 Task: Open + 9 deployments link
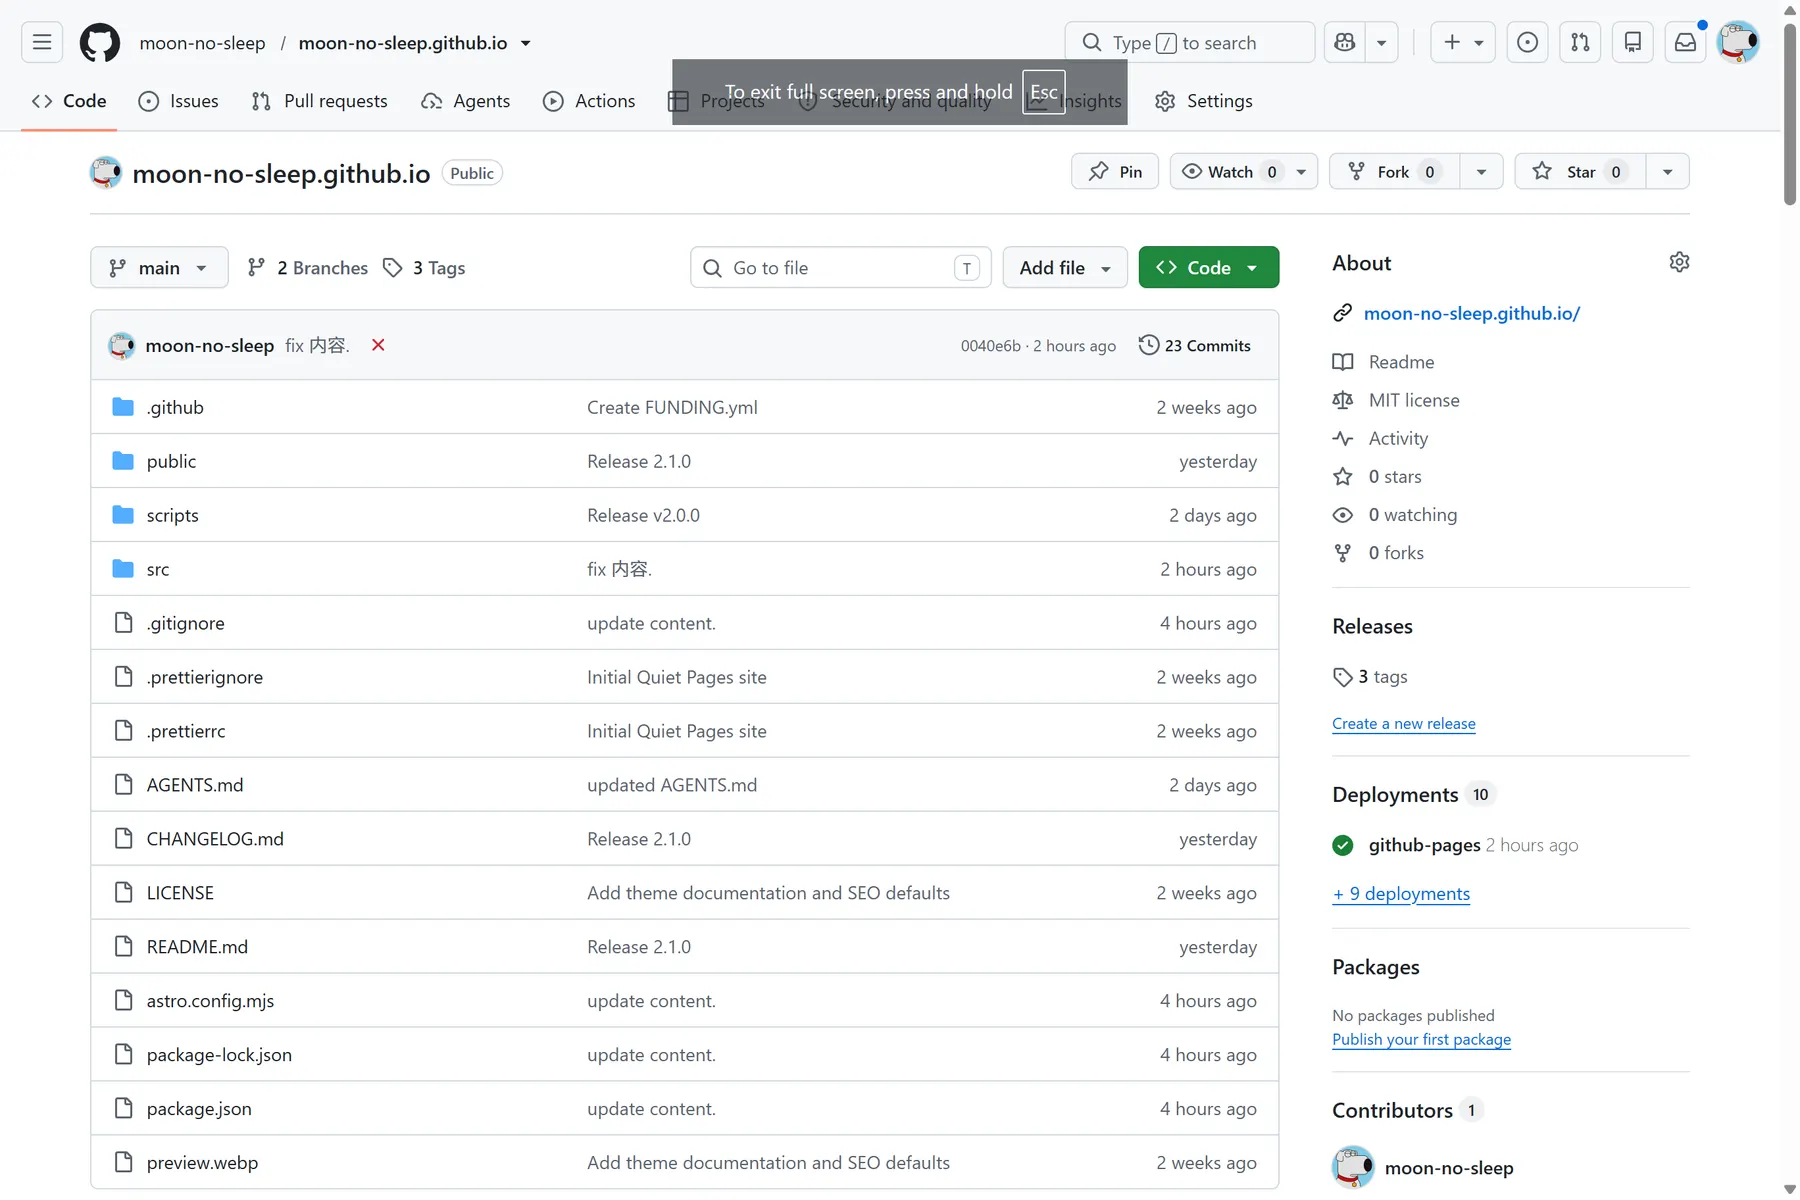(1401, 893)
